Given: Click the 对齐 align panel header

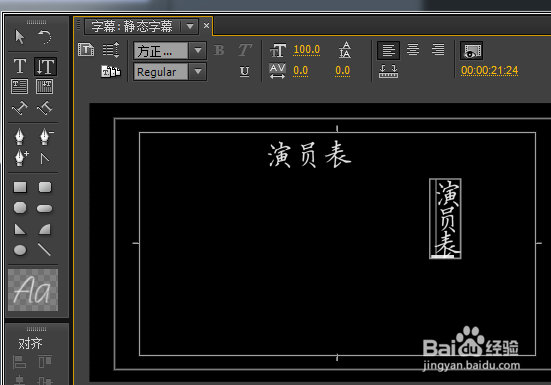Looking at the screenshot, I should 30,343.
